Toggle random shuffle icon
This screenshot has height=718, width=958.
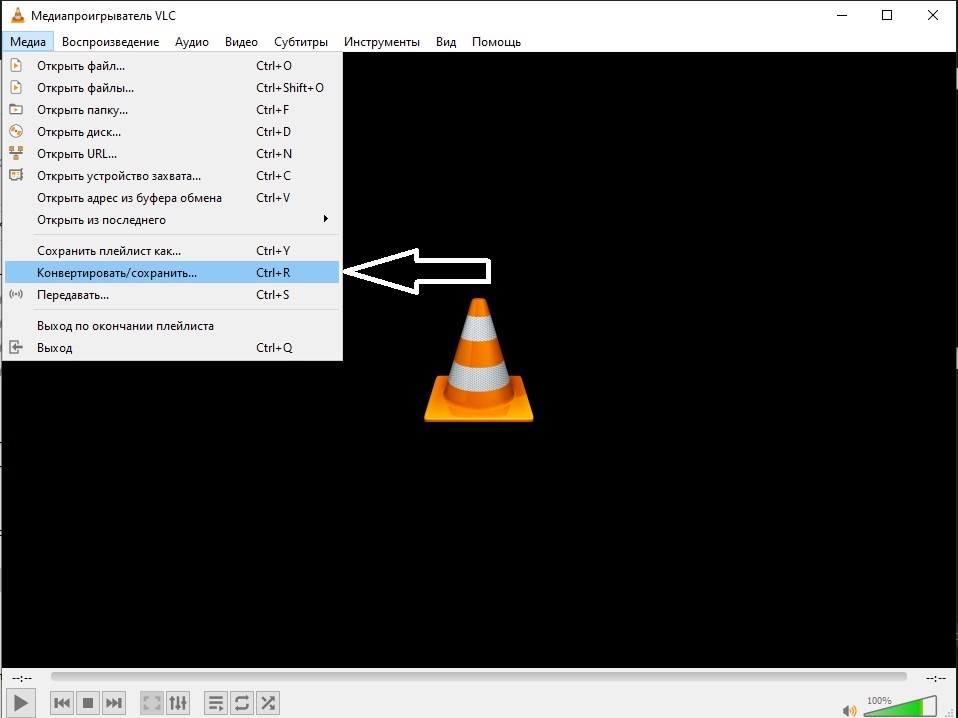pos(268,703)
